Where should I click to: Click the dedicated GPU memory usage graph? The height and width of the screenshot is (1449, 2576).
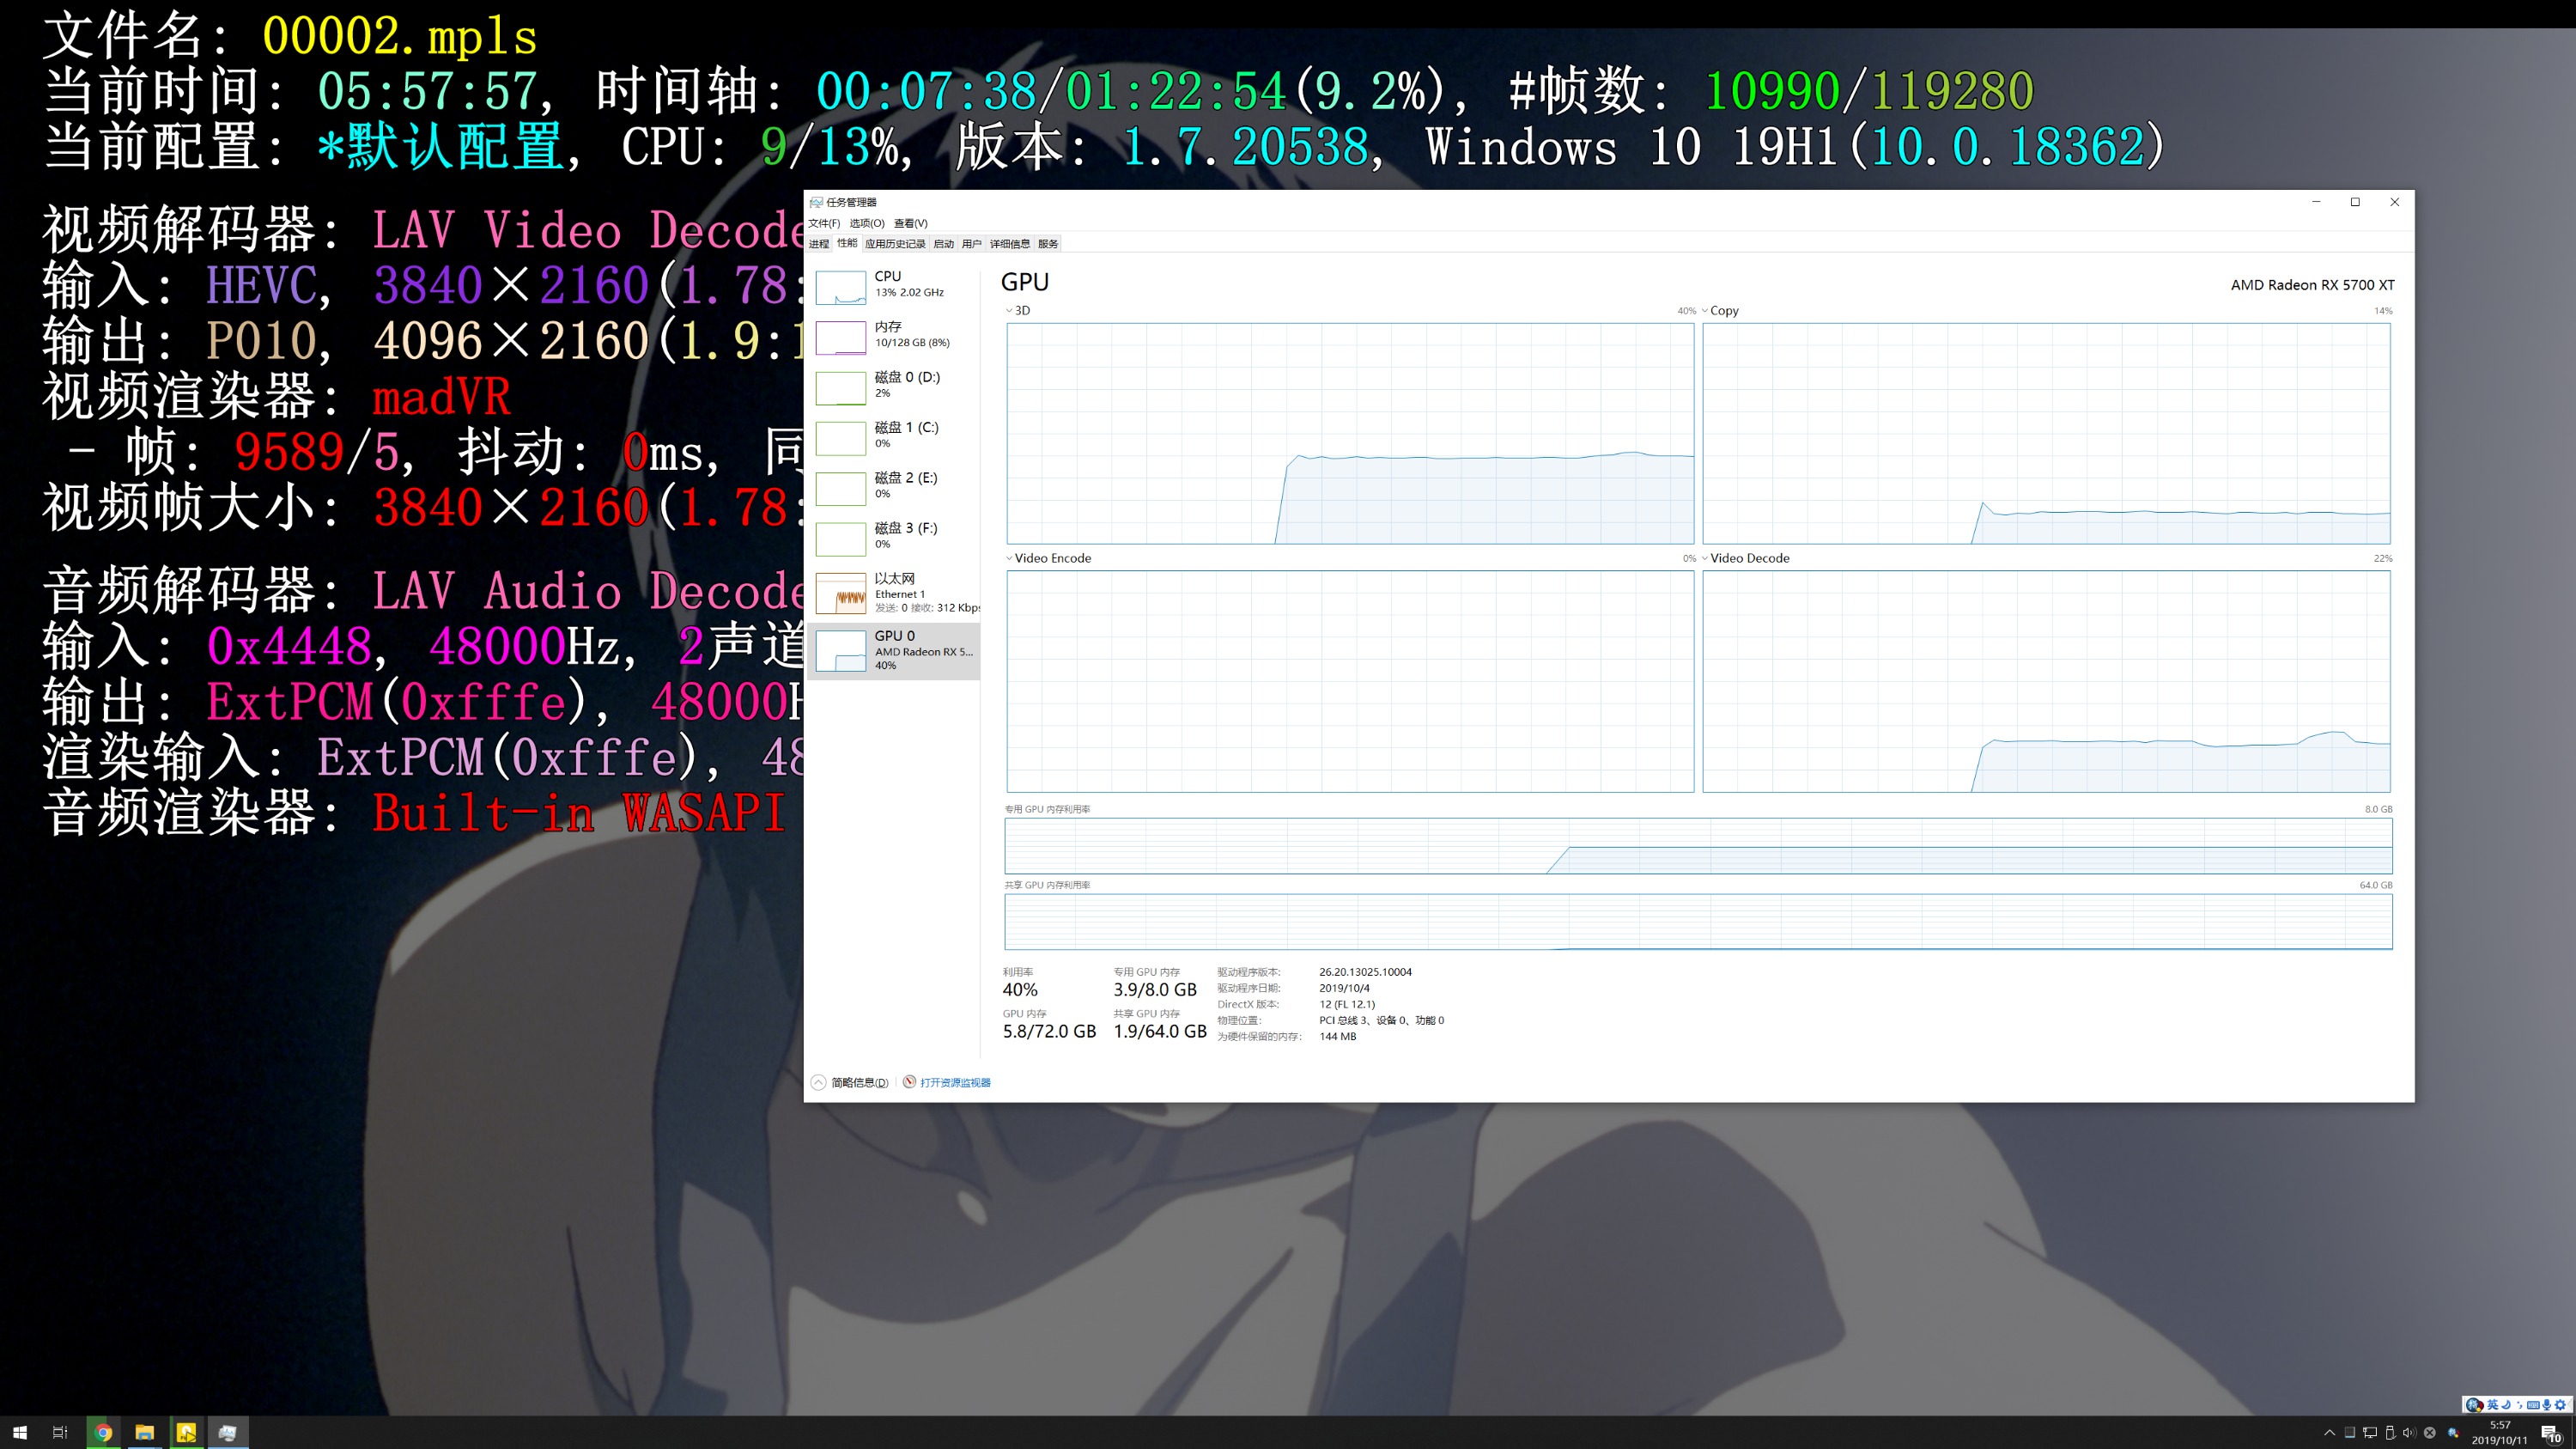point(1698,846)
